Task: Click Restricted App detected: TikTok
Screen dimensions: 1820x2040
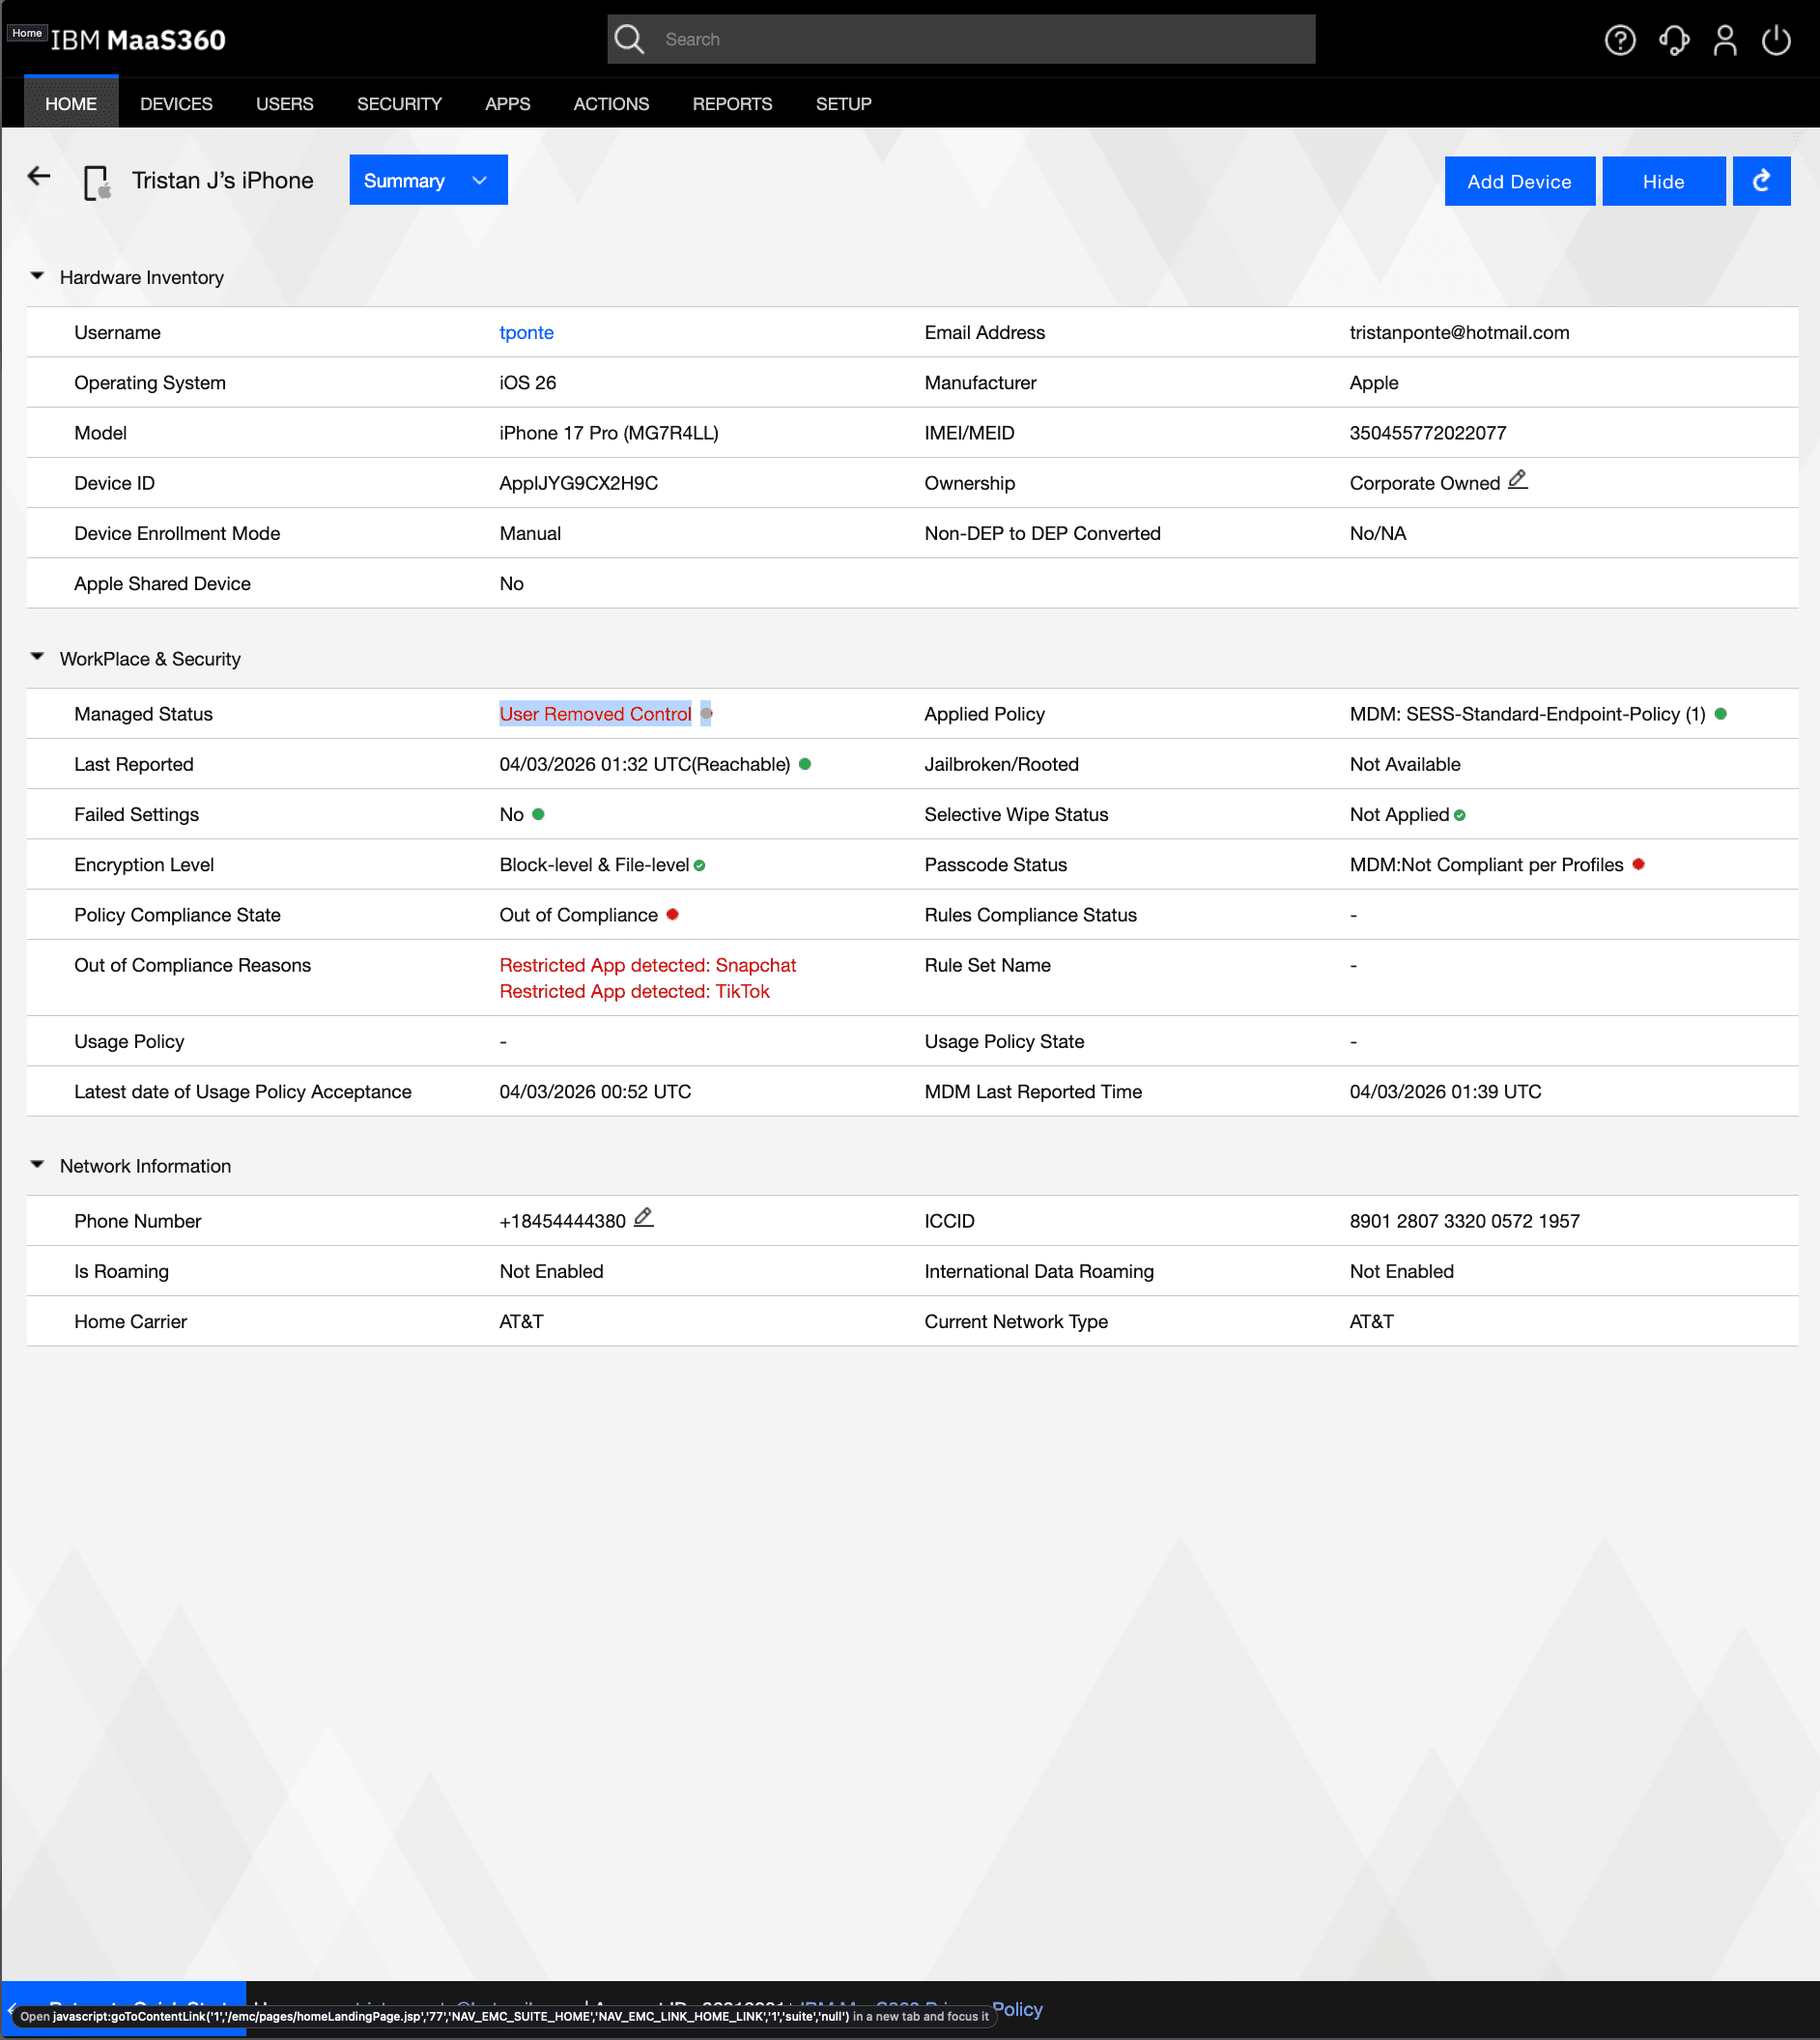Action: tap(634, 991)
